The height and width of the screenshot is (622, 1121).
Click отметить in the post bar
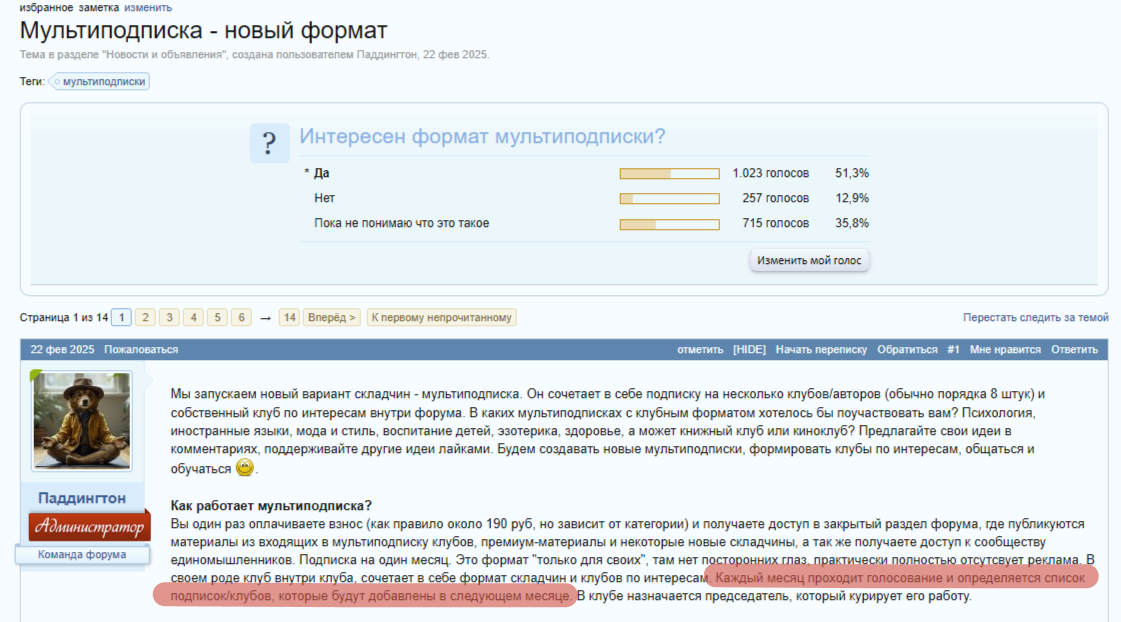[x=700, y=350]
